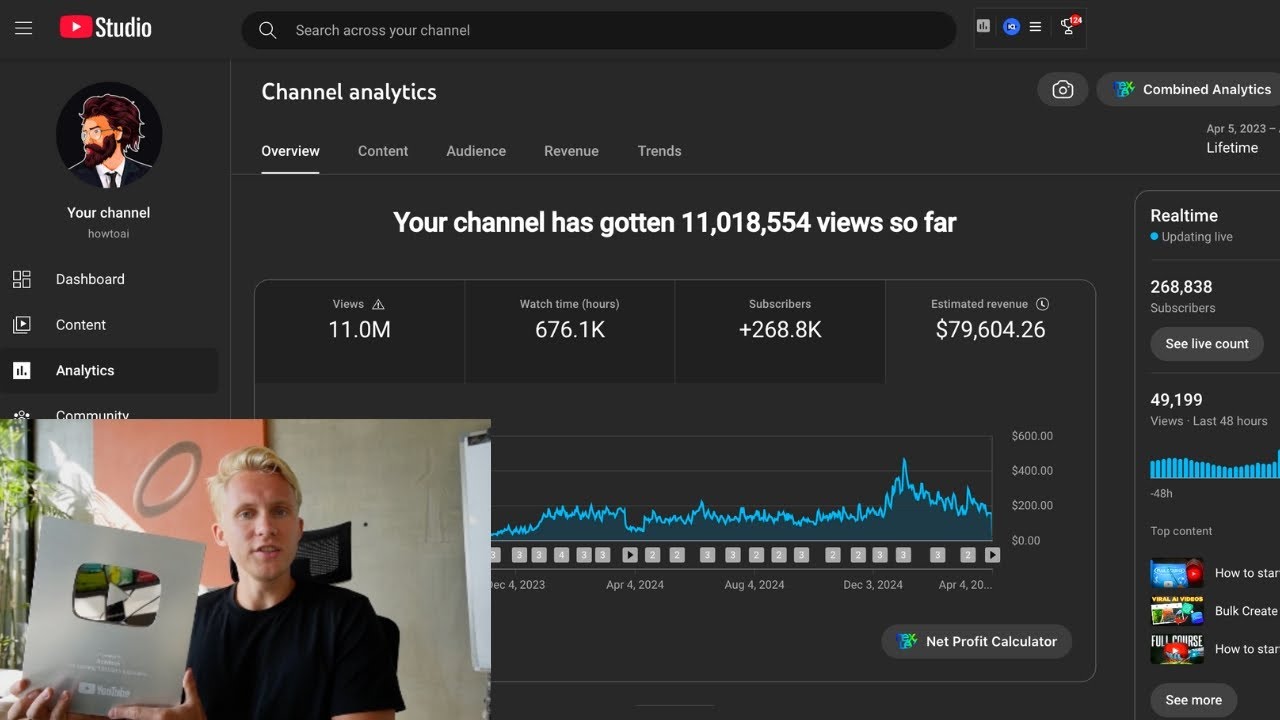Screen dimensions: 1280x720
Task: Click the howtoai channel handle
Action: [x=108, y=234]
